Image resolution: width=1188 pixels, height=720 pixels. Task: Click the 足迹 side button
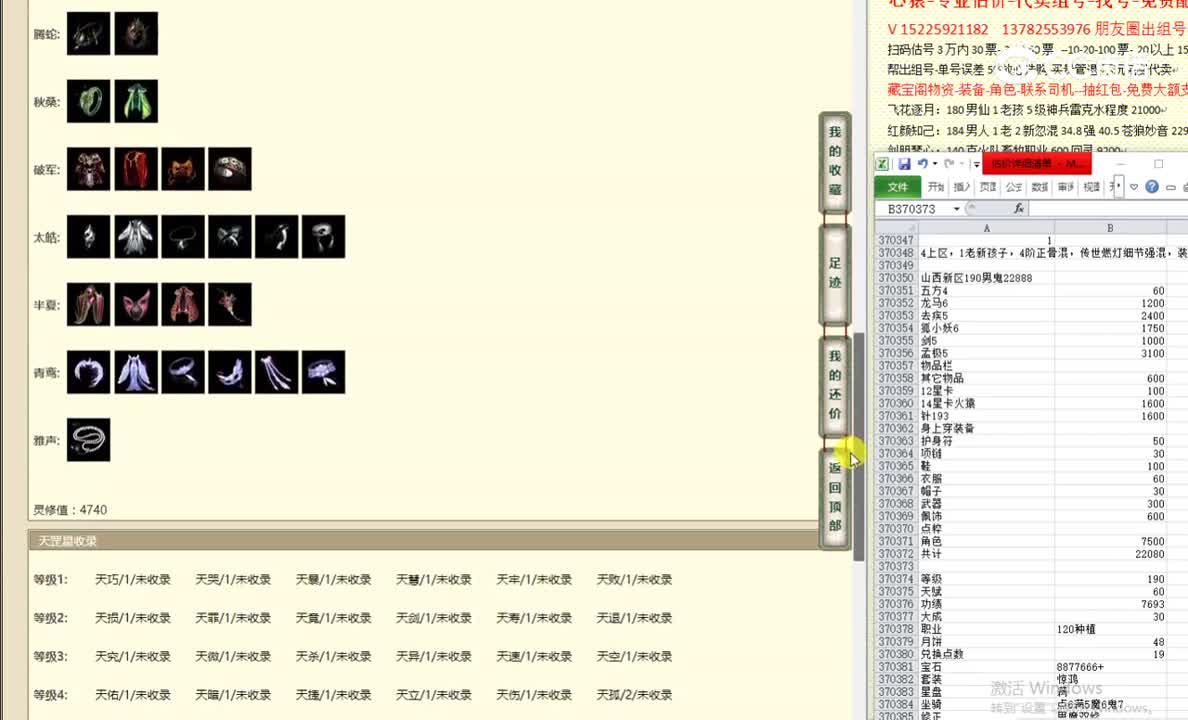point(835,274)
